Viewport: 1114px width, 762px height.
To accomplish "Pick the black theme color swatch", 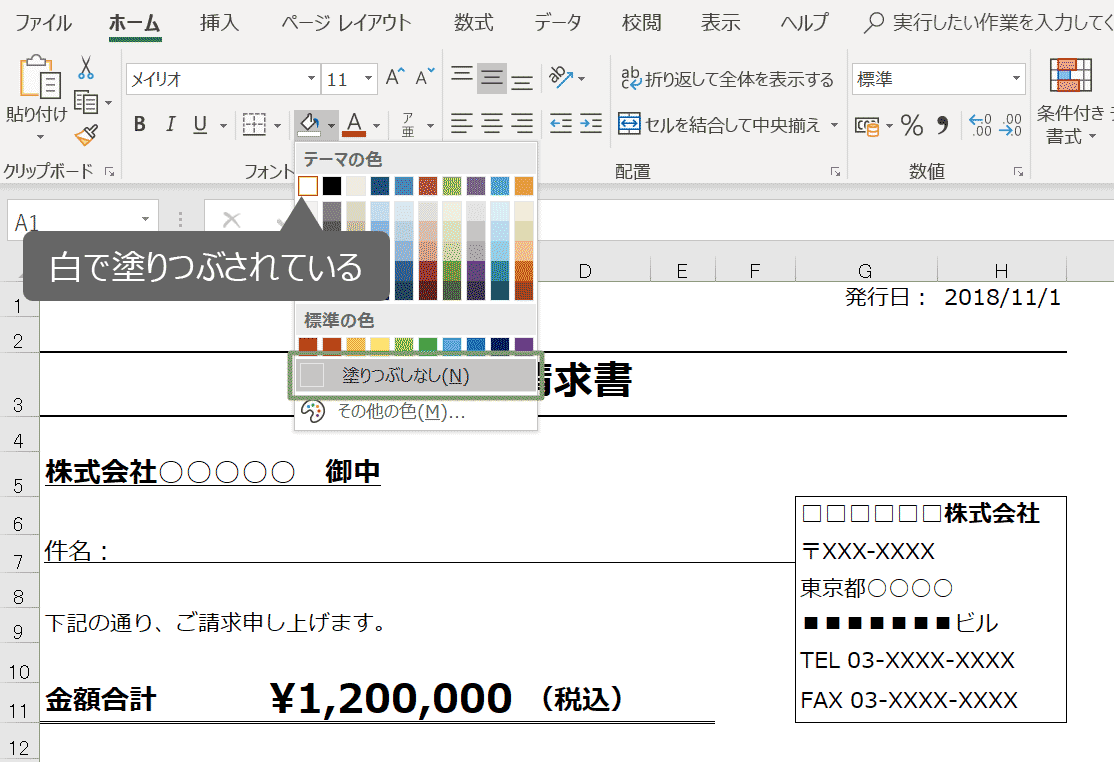I will (332, 186).
